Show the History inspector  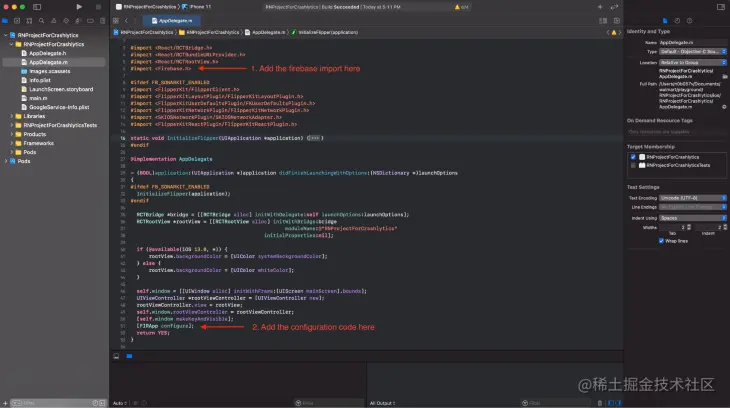coord(677,20)
